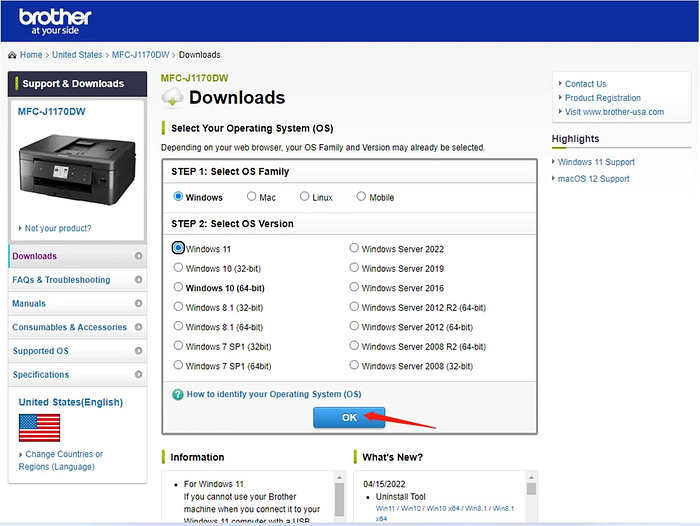Click the Not your product? link
Screen dimensions: 700x526
coord(58,228)
